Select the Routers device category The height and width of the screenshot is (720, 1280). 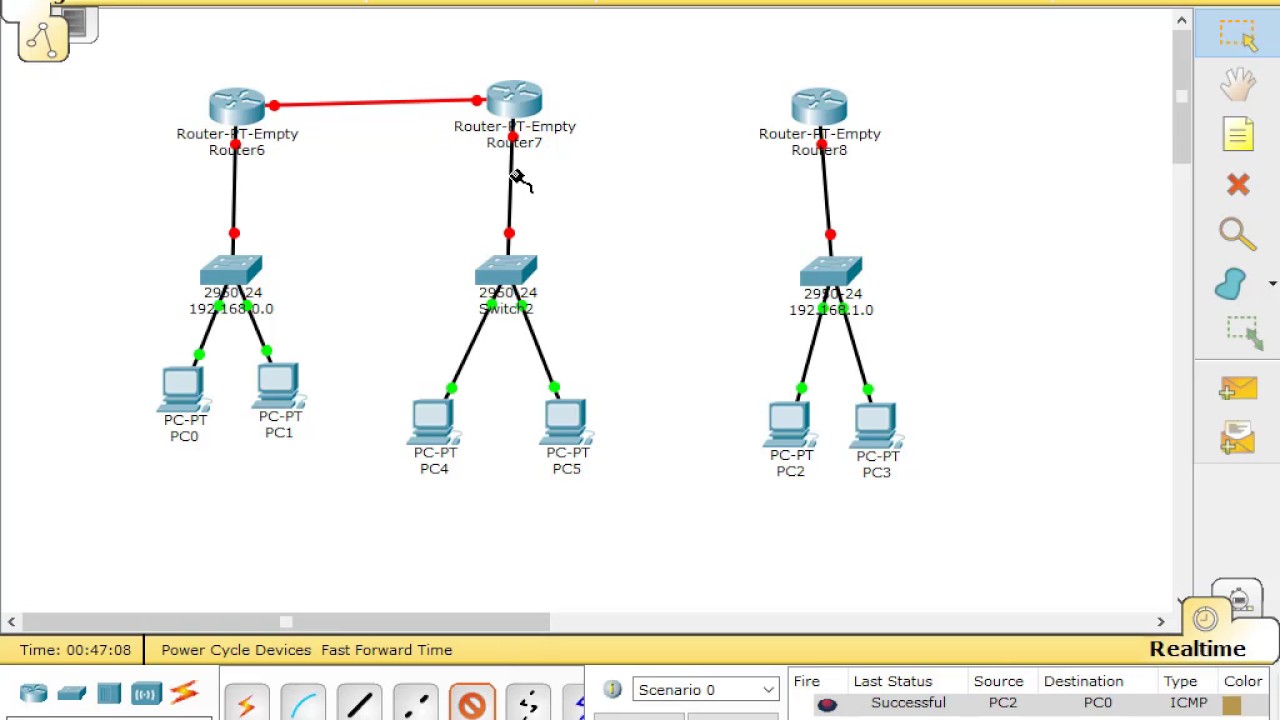34,693
